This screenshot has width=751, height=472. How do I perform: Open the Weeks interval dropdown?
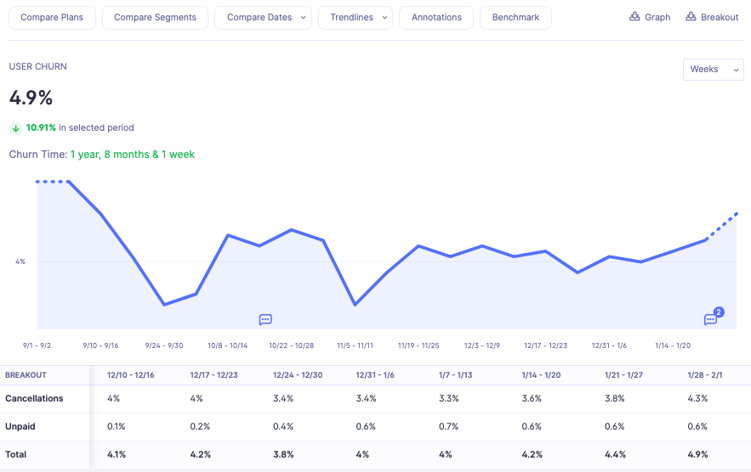click(x=713, y=69)
